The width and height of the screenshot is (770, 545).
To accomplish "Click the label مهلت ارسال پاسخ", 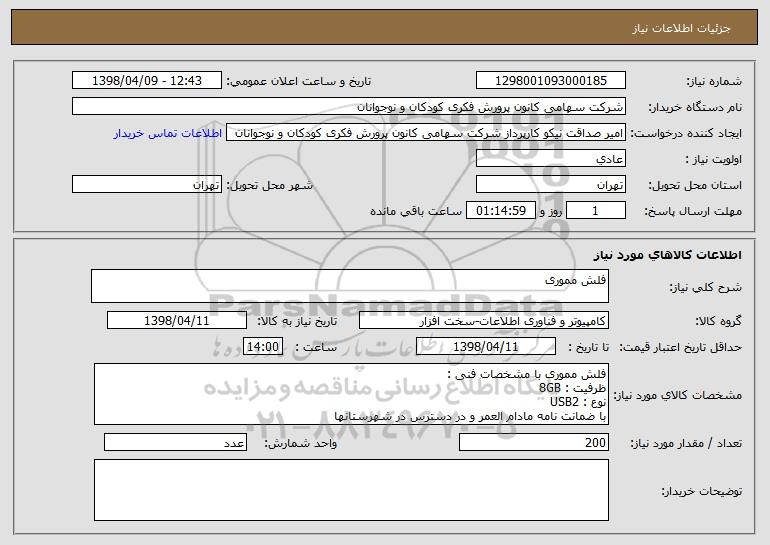I will [693, 211].
